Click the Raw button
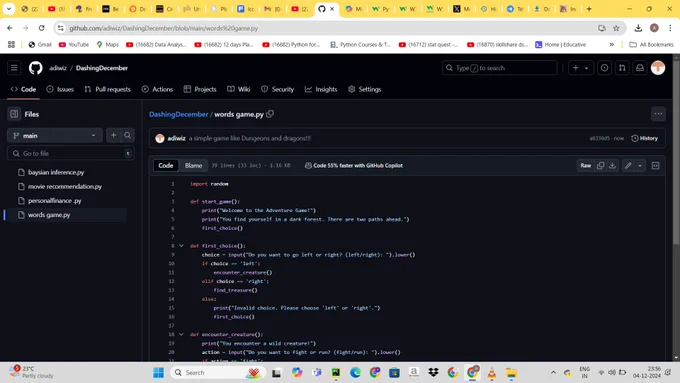680x383 pixels. point(585,165)
